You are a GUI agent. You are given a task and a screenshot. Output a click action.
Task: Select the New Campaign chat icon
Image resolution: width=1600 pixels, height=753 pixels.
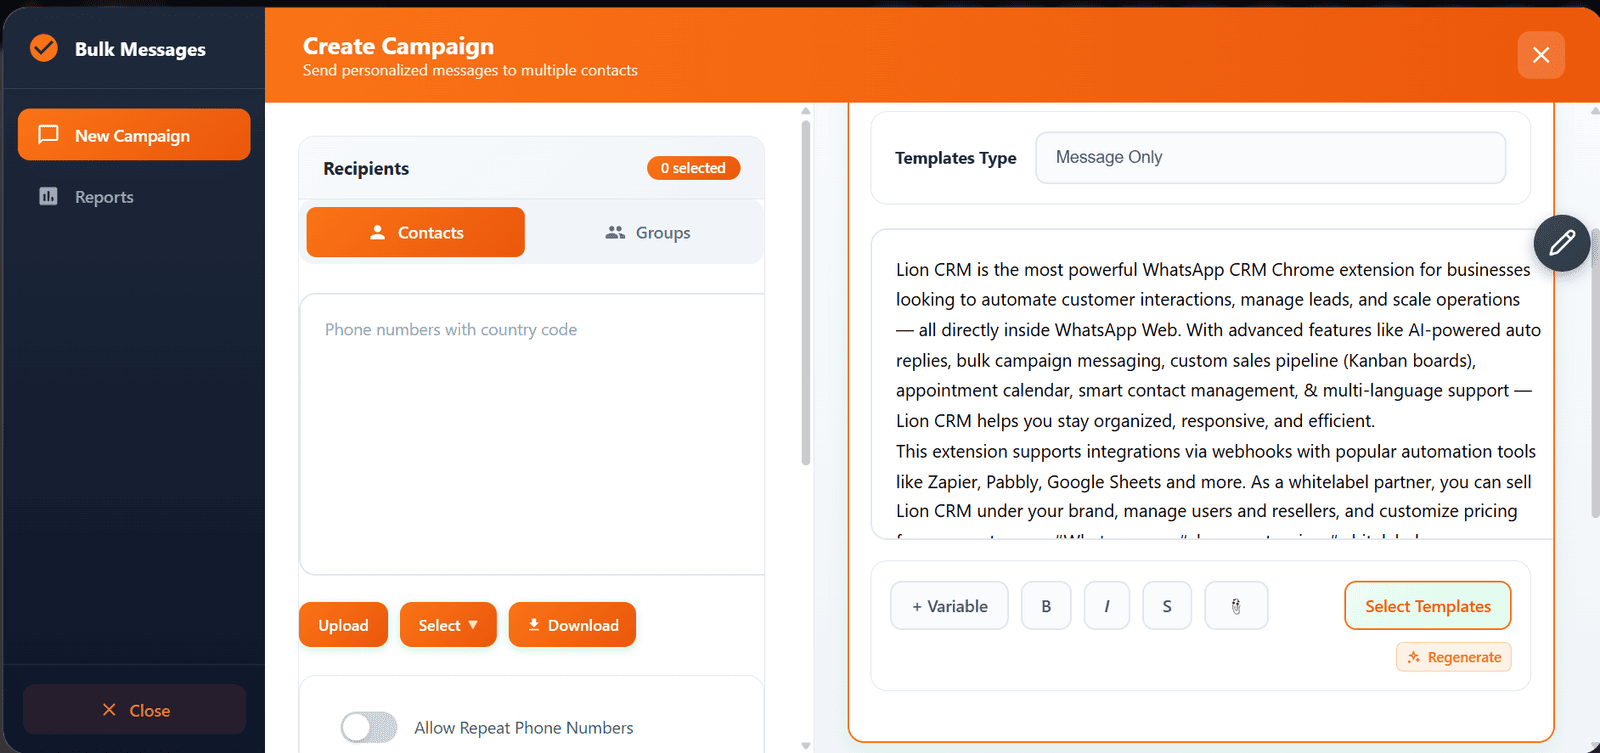[48, 134]
